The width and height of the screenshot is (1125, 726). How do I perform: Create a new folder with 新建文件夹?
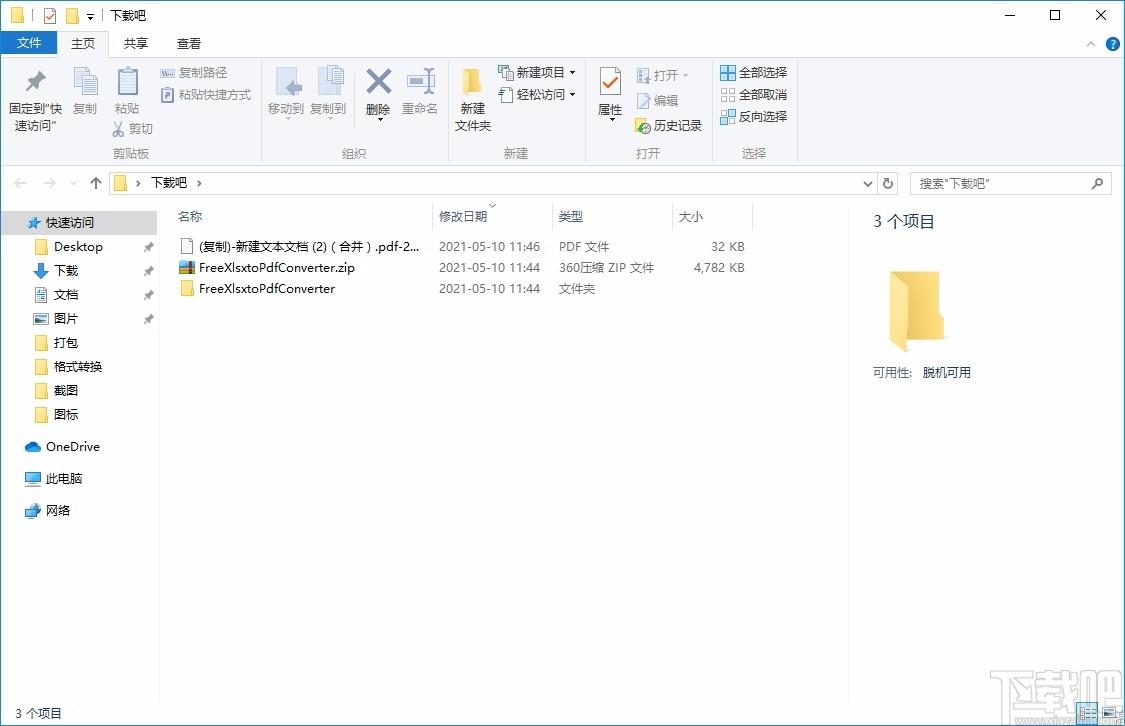tap(472, 100)
